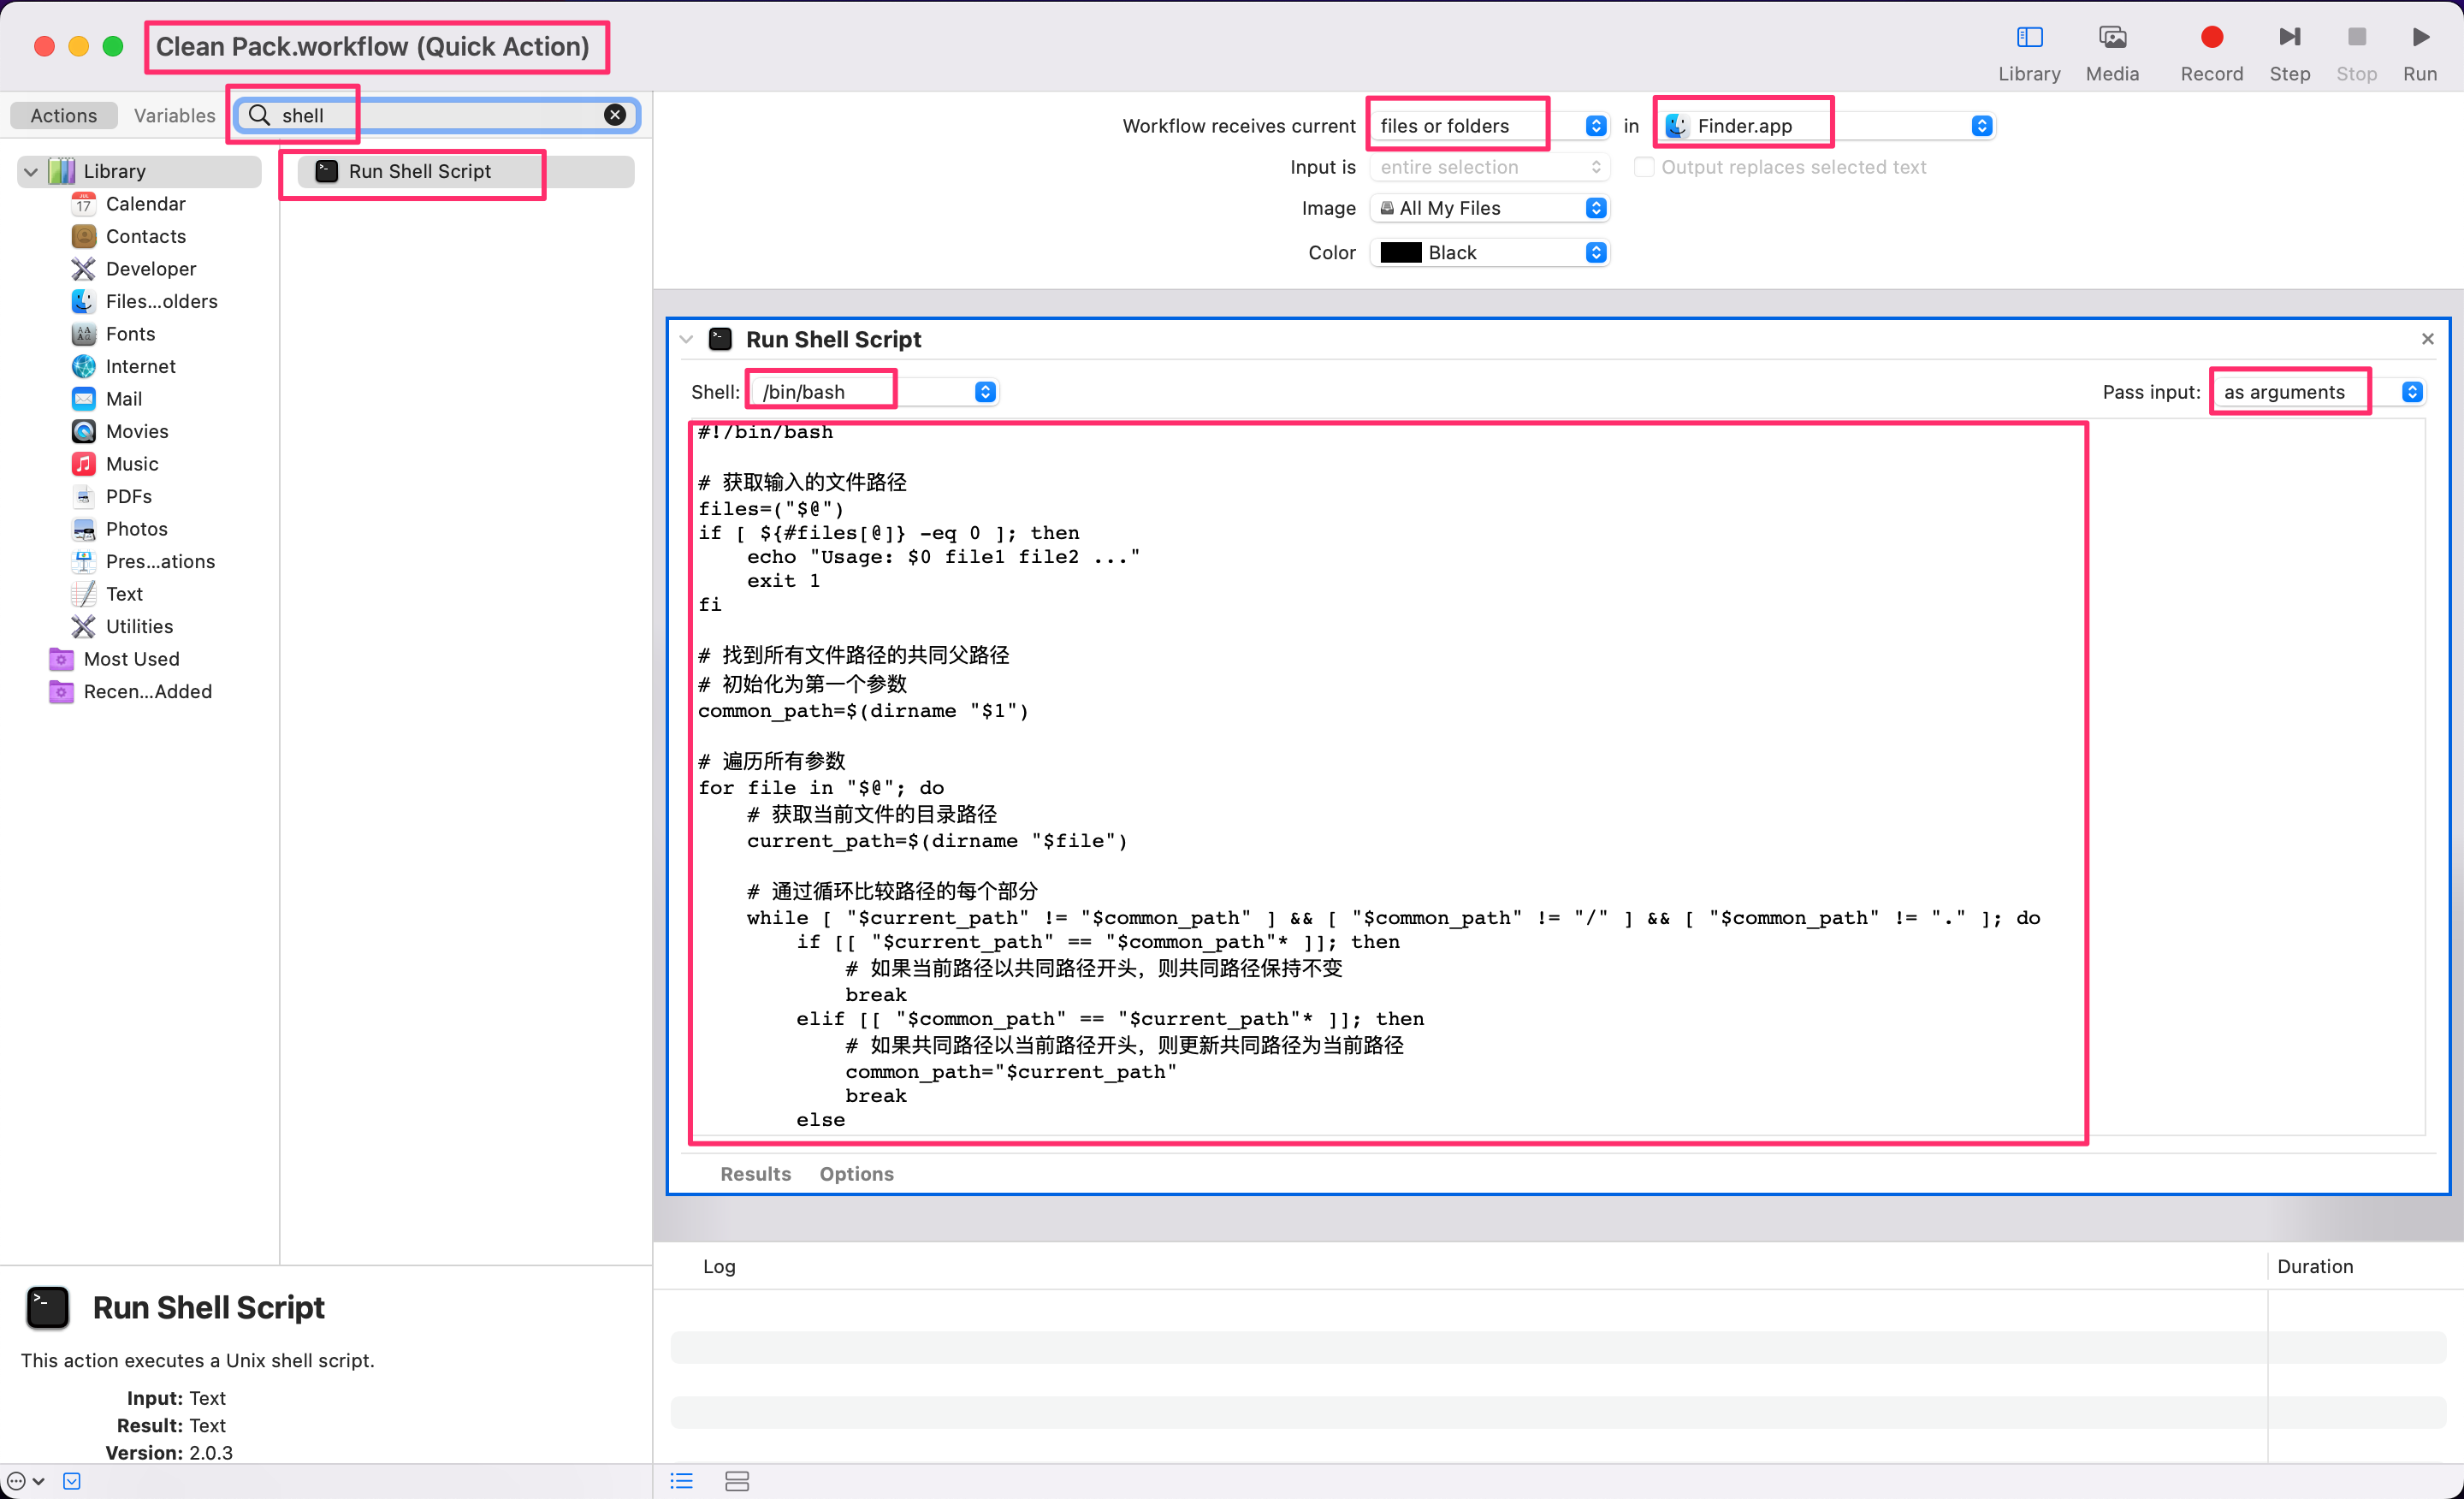This screenshot has width=2464, height=1499.
Task: Switch to the Variables tab
Action: tap(174, 115)
